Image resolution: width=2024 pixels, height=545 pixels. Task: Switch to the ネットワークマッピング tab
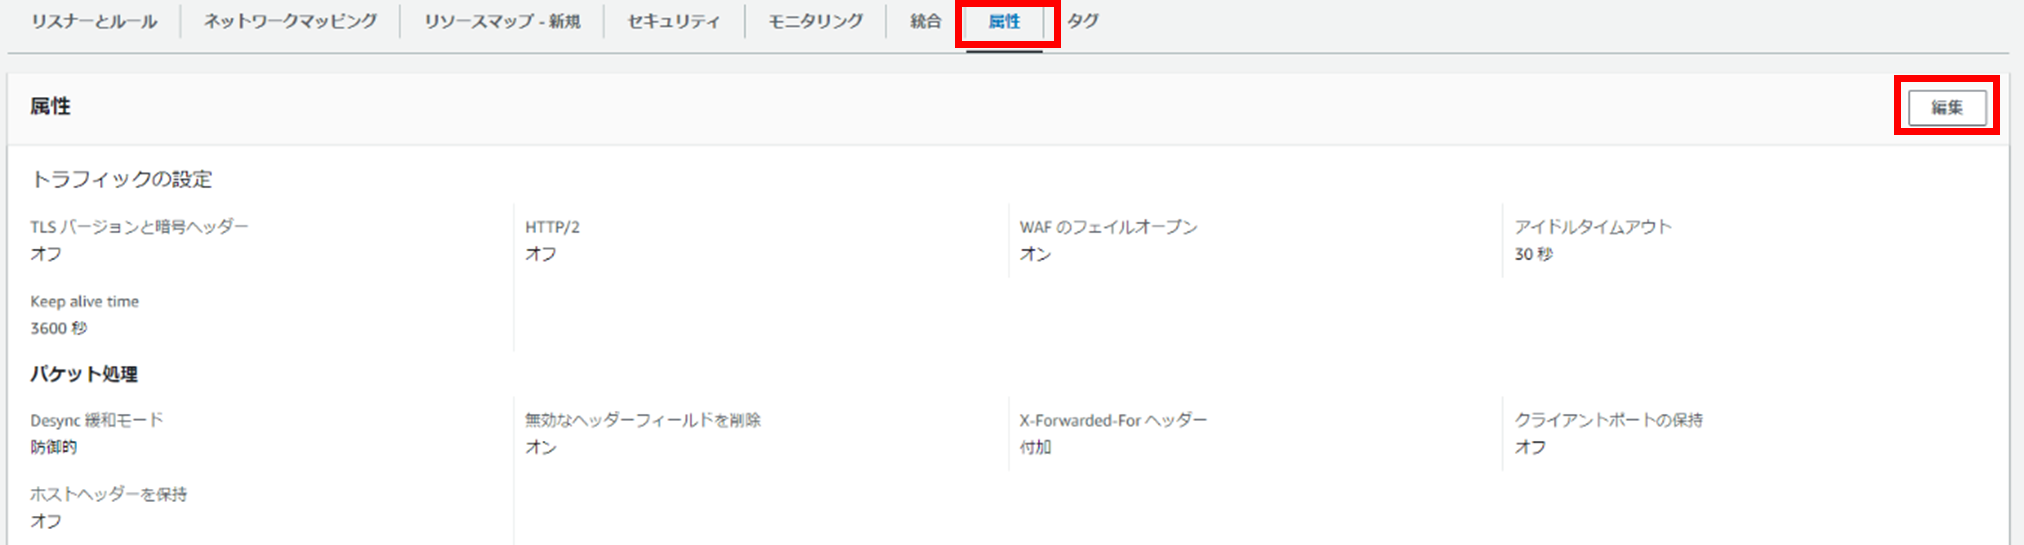(290, 21)
